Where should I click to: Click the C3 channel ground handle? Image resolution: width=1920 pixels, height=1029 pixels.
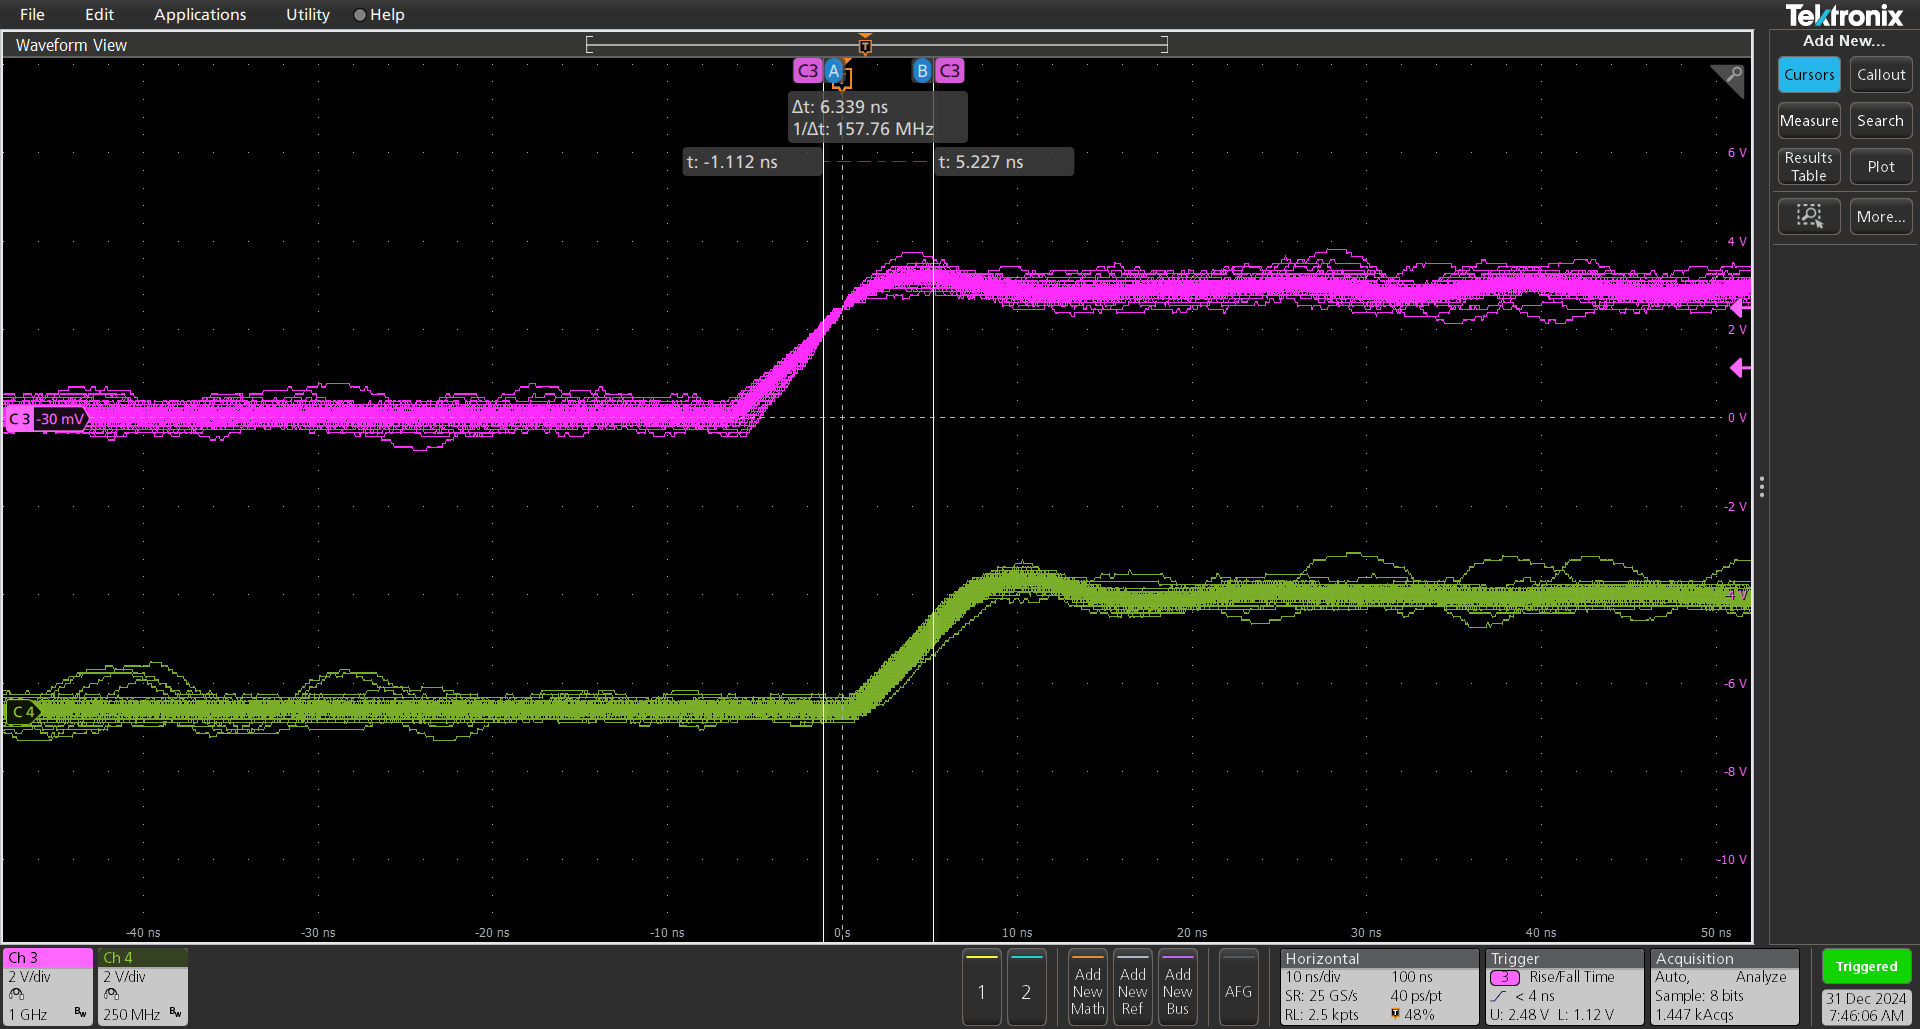[x=19, y=419]
